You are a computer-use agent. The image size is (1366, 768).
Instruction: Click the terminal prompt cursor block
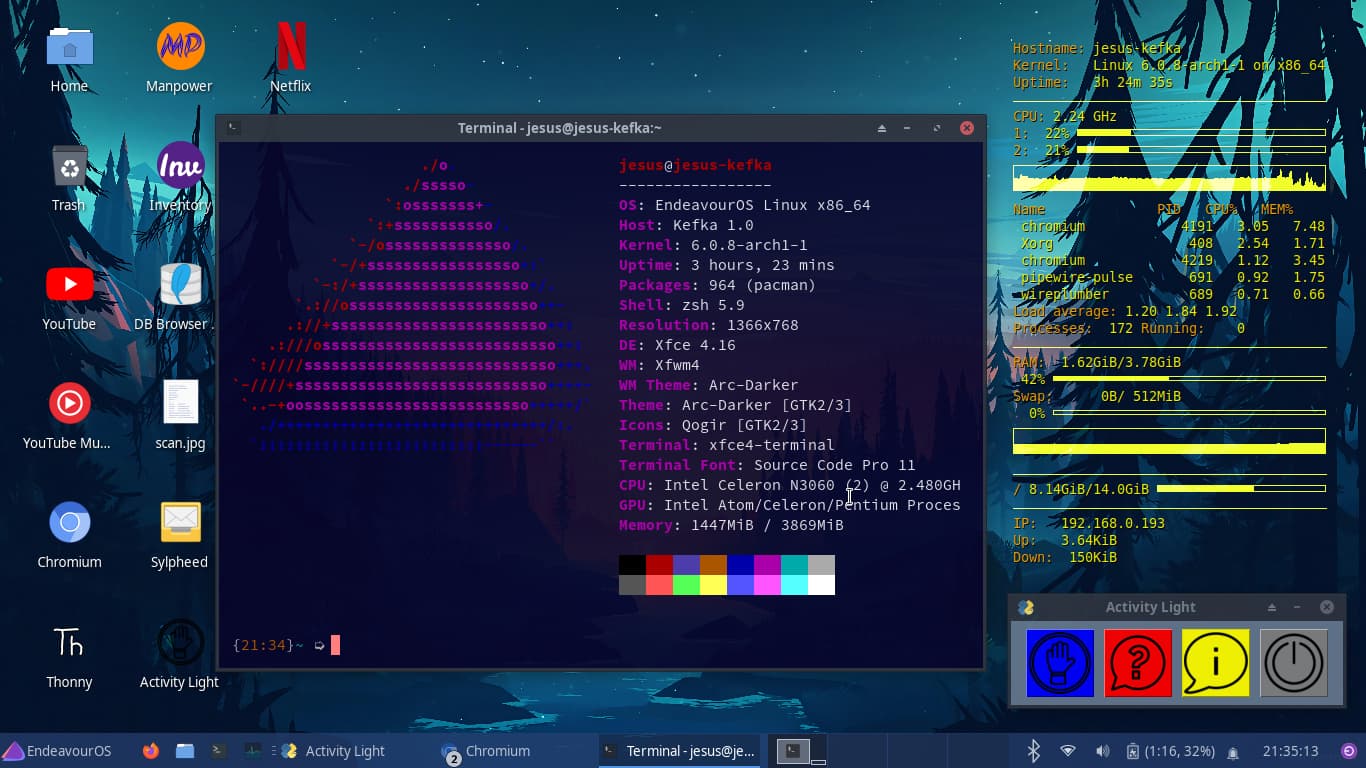[336, 645]
